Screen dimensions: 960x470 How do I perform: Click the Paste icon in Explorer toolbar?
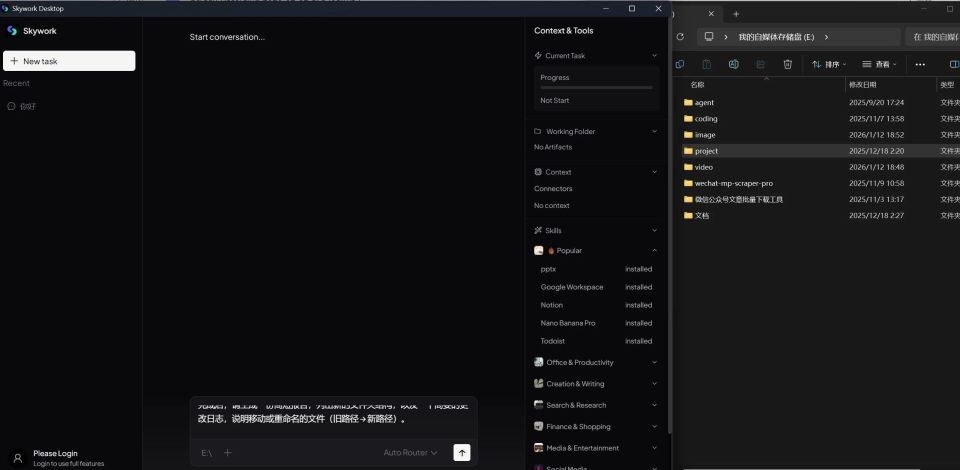click(707, 64)
